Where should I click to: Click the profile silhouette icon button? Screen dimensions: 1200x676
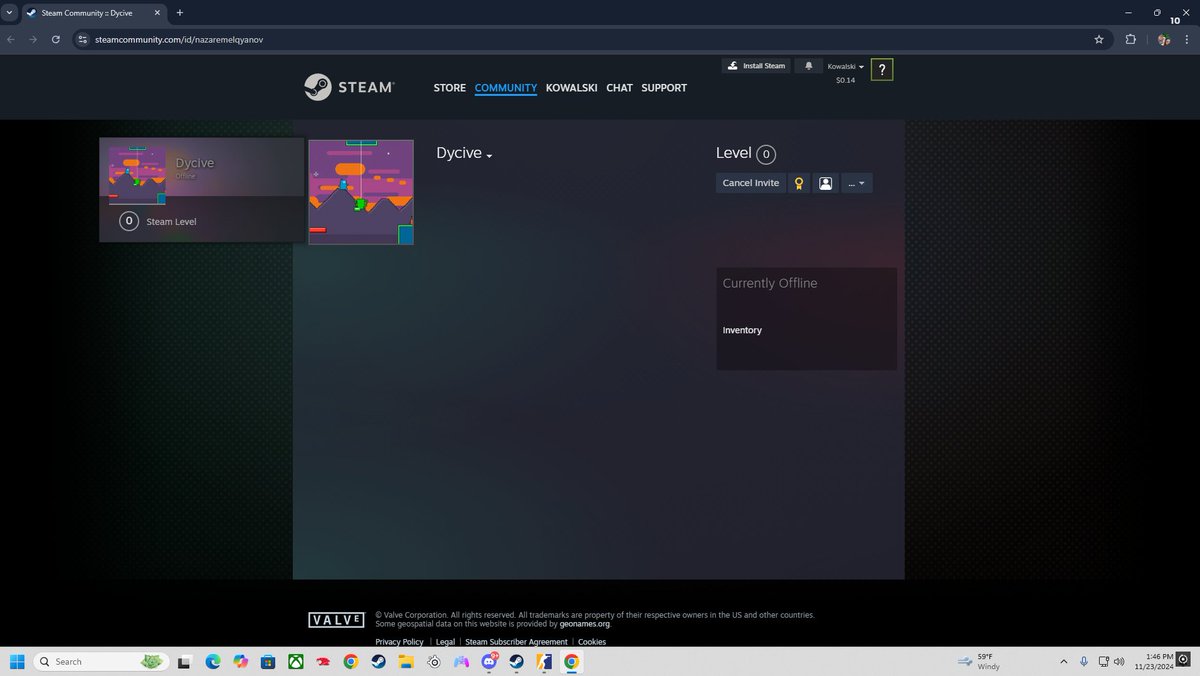tap(825, 183)
